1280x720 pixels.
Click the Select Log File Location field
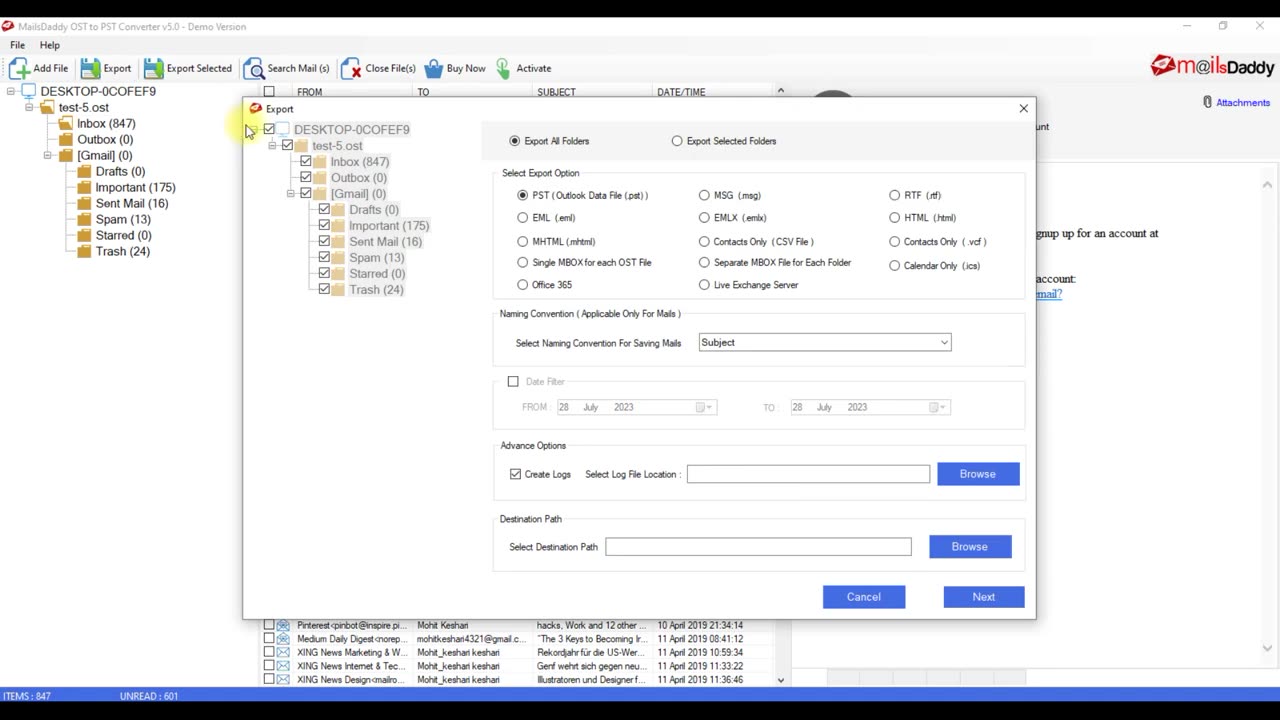pyautogui.click(x=808, y=474)
